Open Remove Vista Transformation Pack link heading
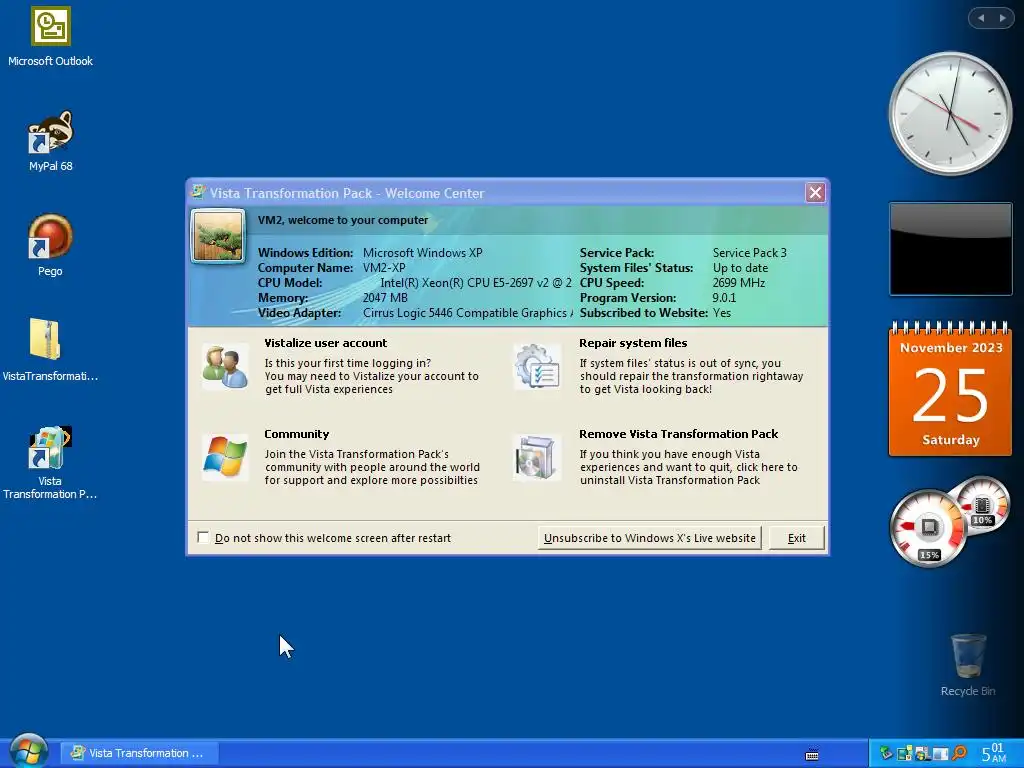This screenshot has height=768, width=1024. [679, 434]
